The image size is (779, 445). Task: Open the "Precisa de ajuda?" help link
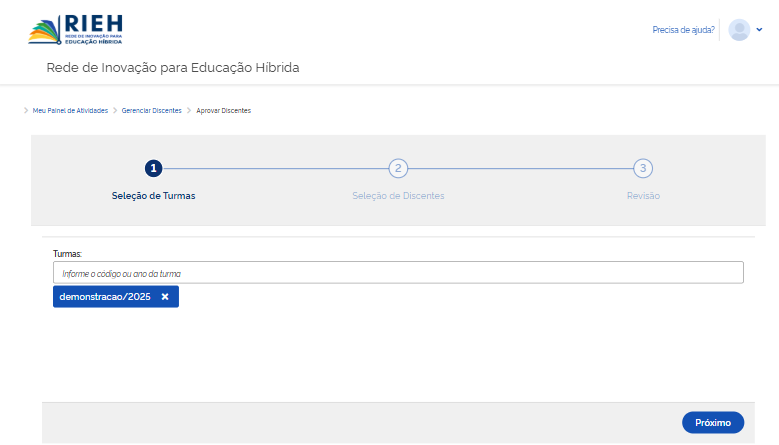click(683, 30)
